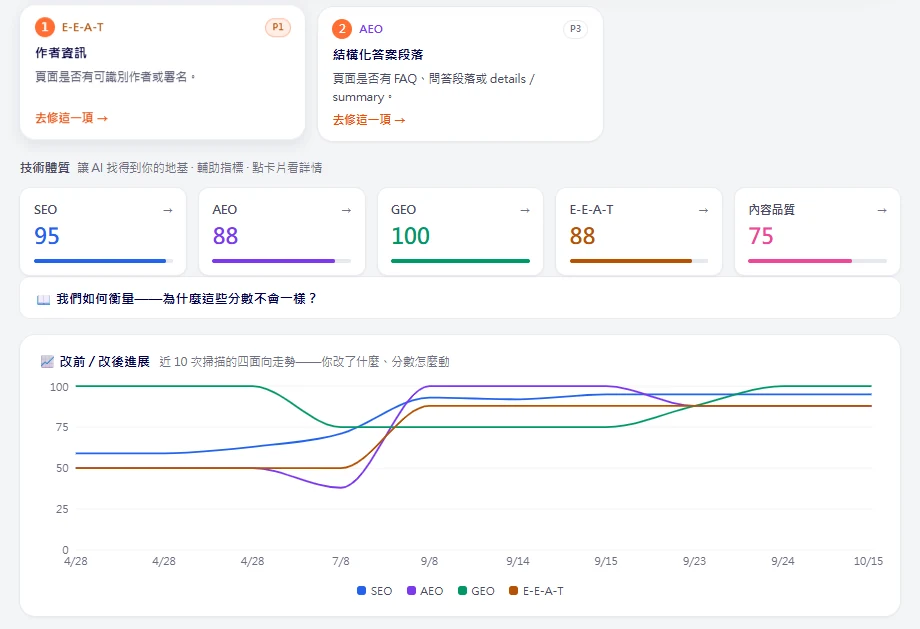Click the 7/8 date on chart axis

click(341, 561)
